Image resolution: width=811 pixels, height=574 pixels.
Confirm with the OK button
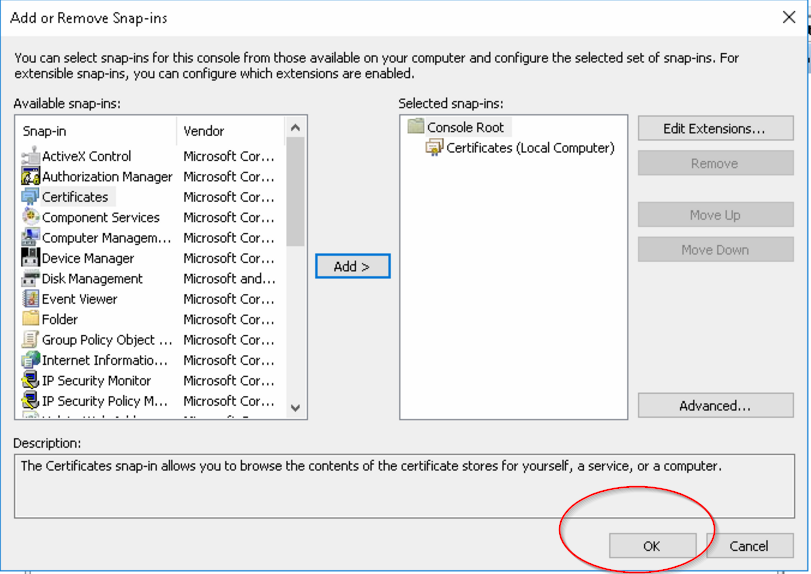point(652,546)
